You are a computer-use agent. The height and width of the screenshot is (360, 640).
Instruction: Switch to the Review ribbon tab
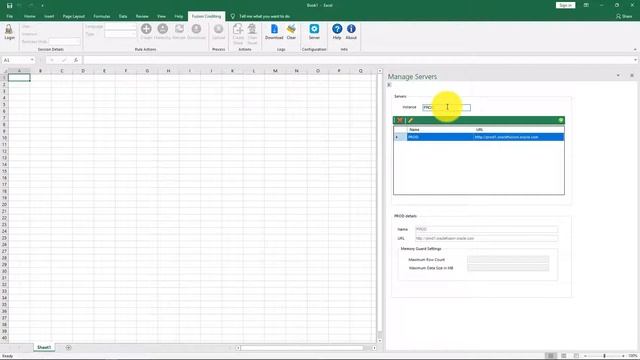pyautogui.click(x=142, y=16)
